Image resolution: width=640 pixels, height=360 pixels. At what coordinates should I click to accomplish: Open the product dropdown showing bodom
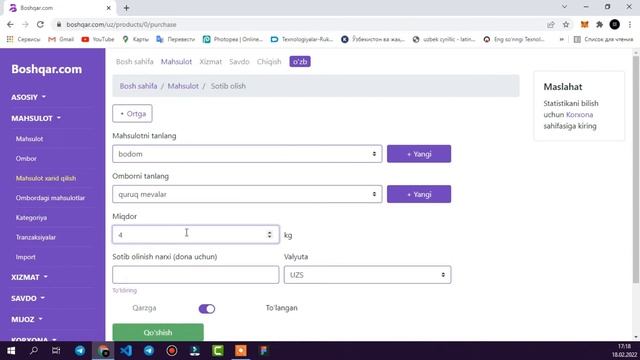(247, 154)
